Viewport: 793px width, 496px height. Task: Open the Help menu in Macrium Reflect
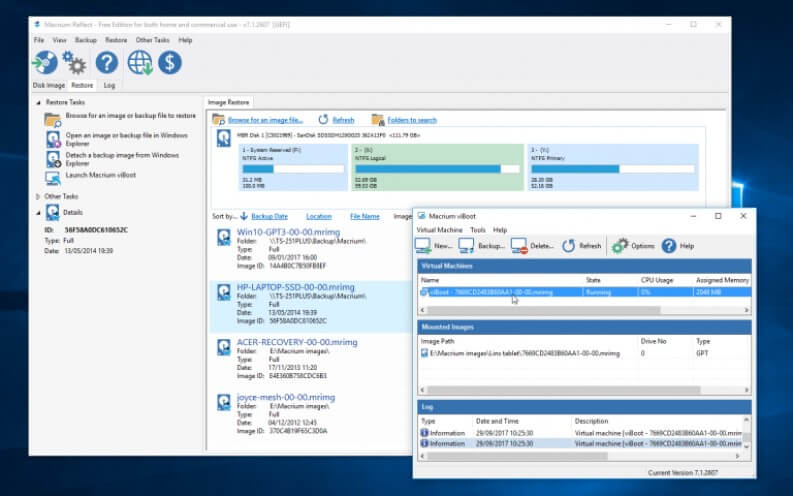[x=185, y=40]
